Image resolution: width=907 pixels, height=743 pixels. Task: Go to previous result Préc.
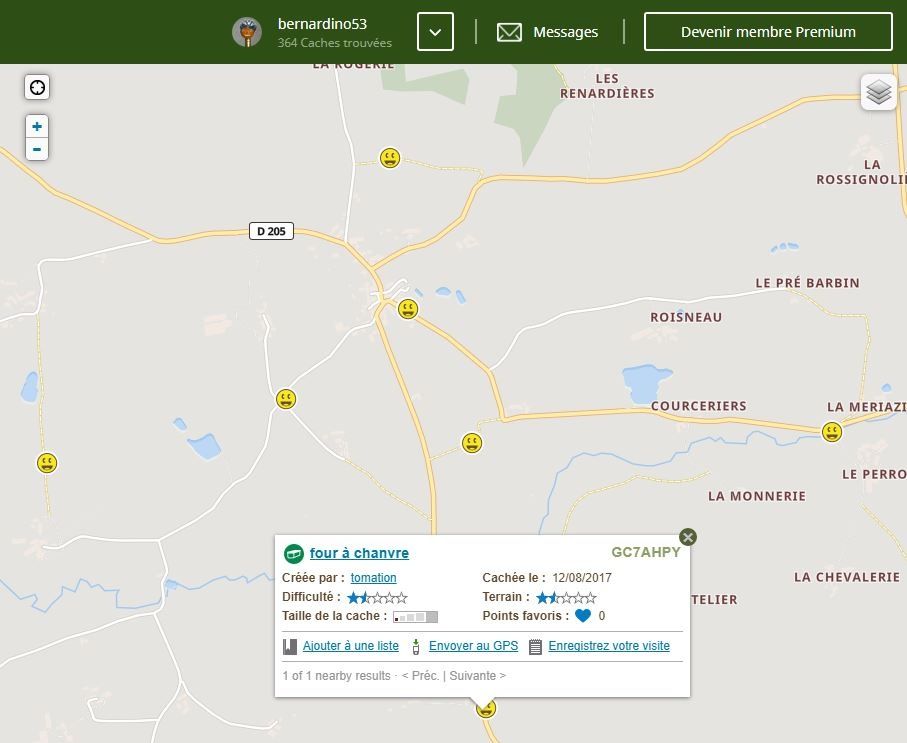pos(420,676)
